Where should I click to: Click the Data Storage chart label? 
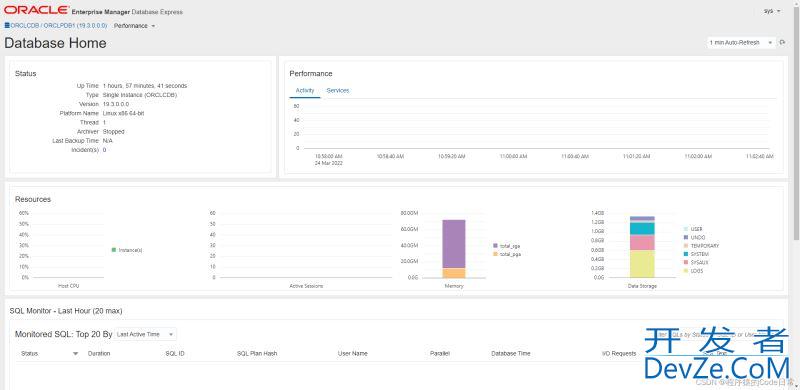click(642, 286)
